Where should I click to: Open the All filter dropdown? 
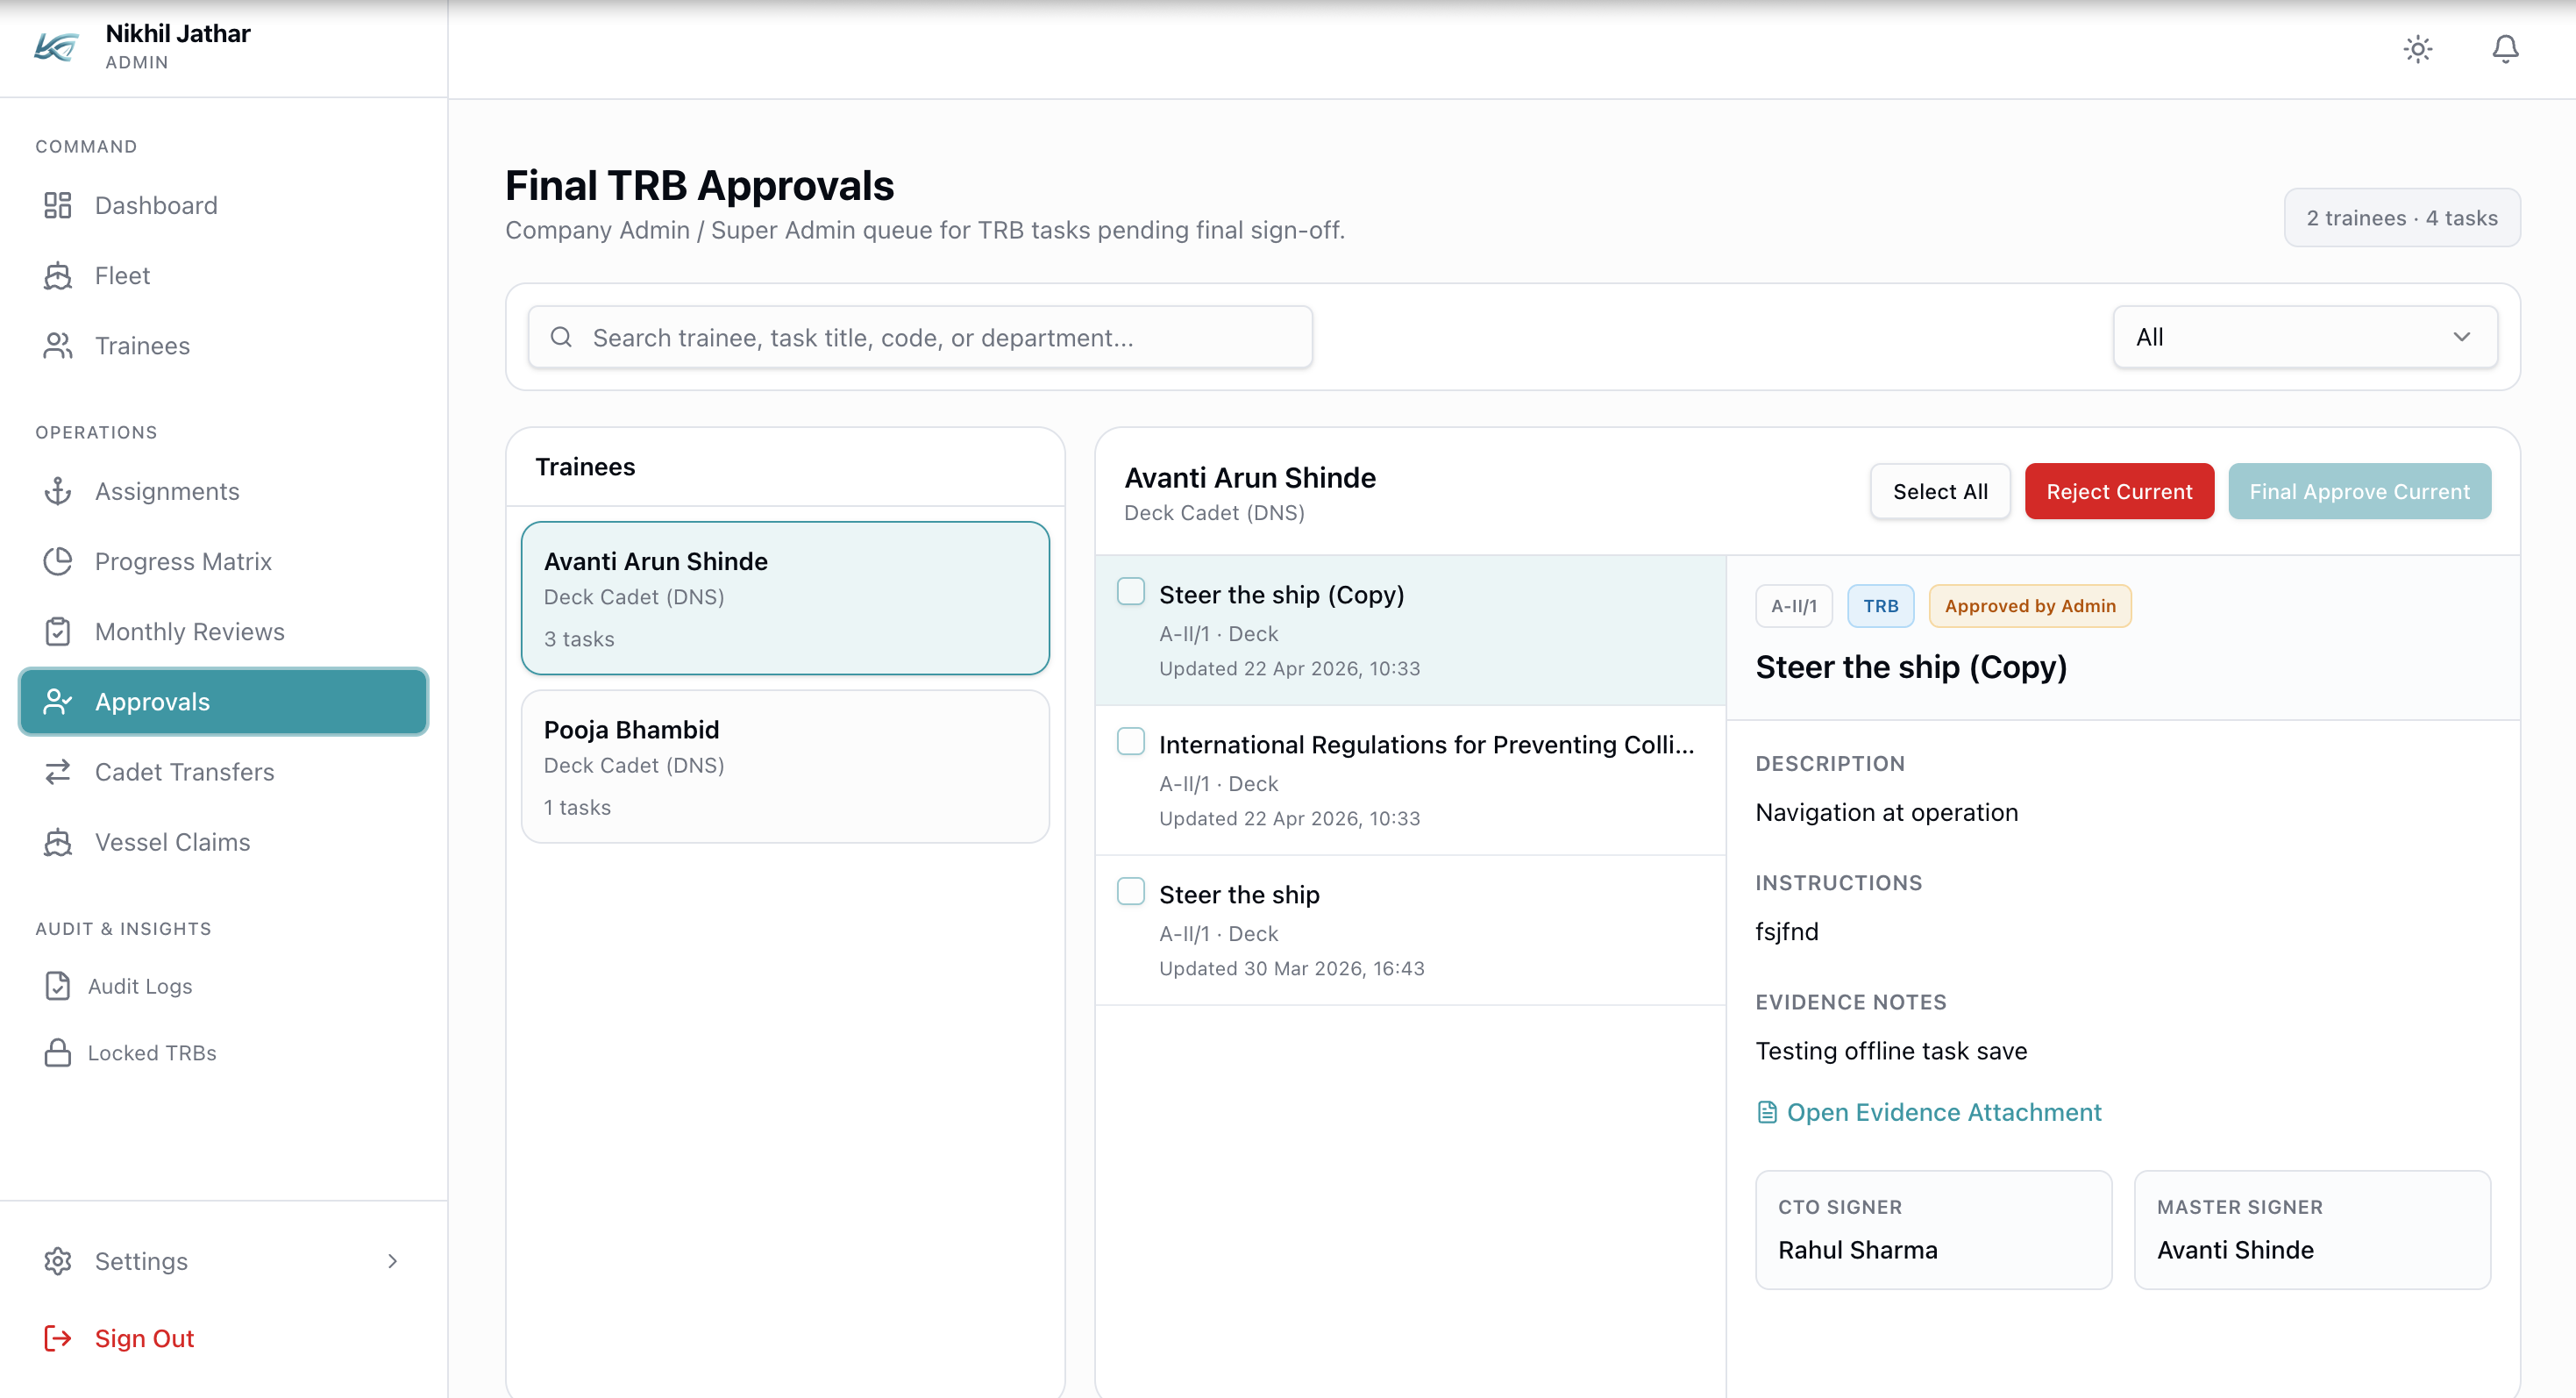[2305, 337]
